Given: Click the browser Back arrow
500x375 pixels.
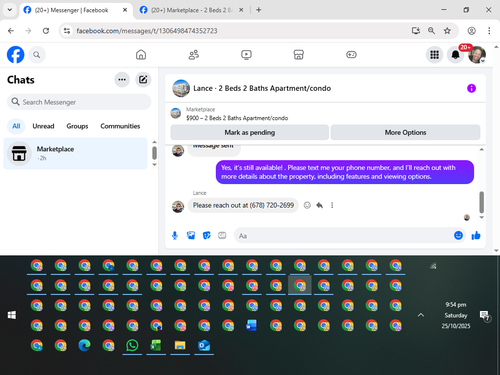Looking at the screenshot, I should [11, 31].
